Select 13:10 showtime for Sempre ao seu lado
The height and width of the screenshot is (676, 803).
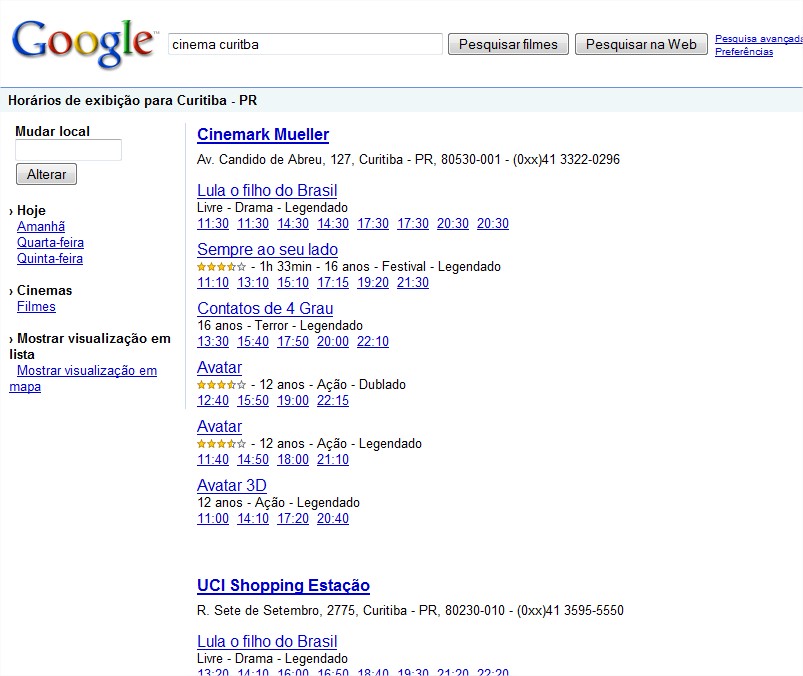[253, 282]
